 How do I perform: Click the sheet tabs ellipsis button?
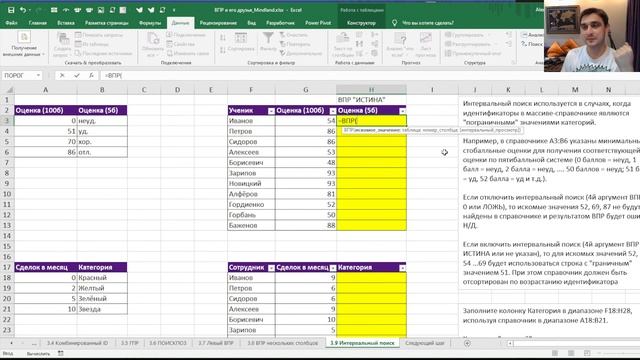(x=34, y=343)
